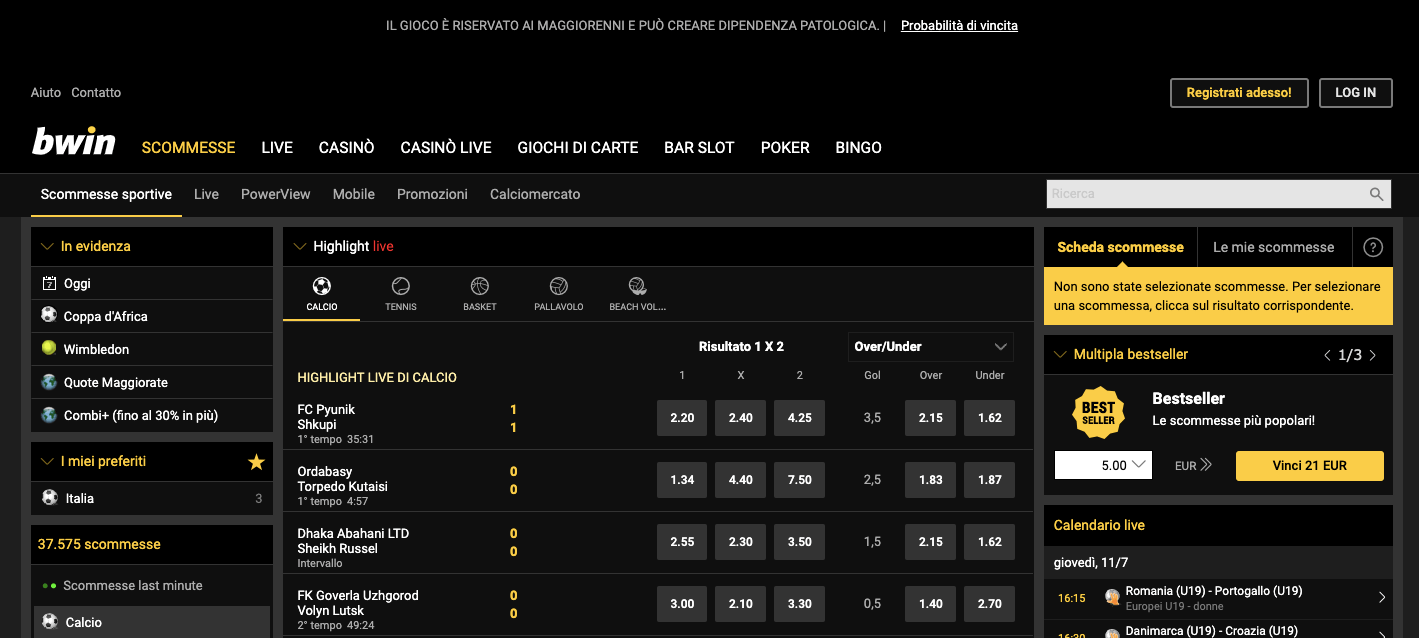Go to previous bestseller multipla

point(1327,355)
